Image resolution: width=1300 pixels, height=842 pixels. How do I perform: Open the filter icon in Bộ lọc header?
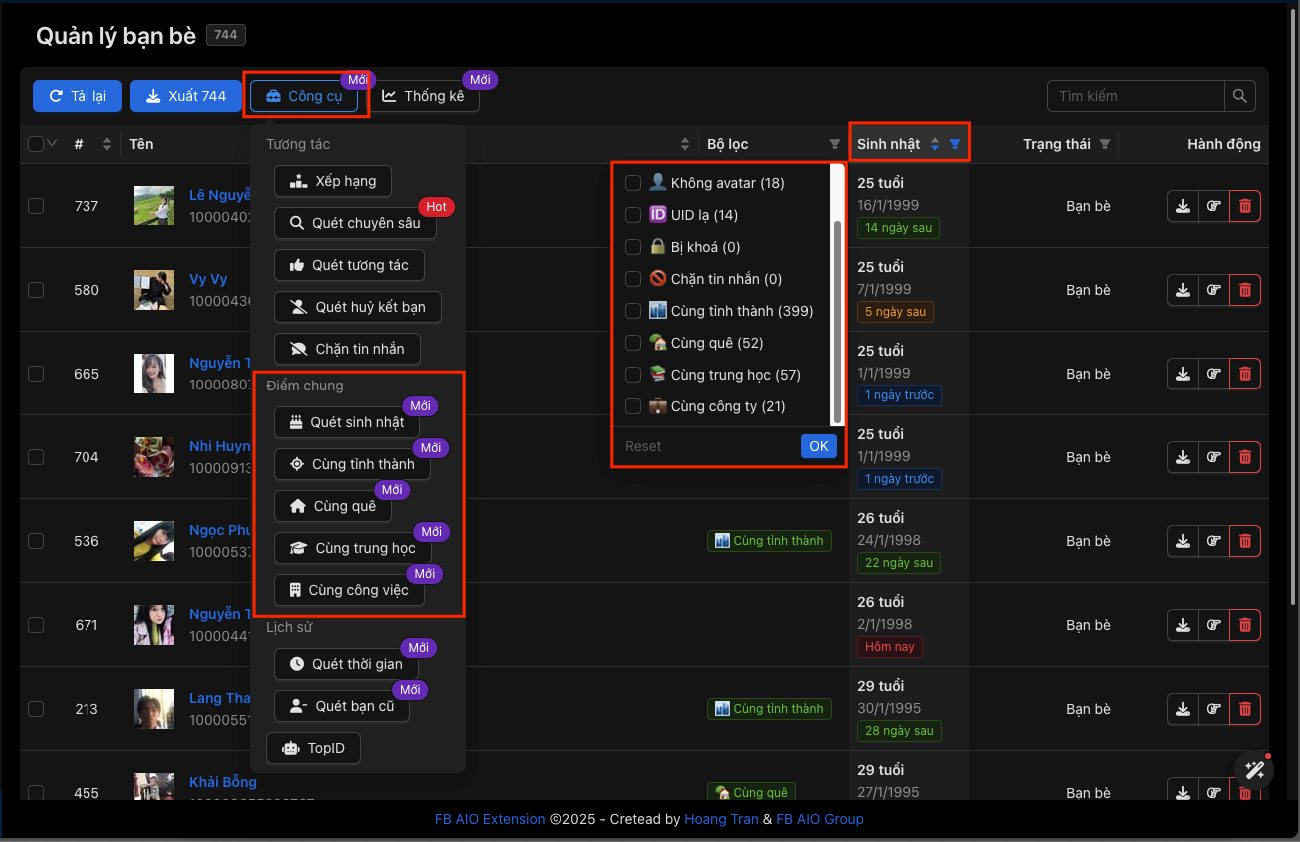pos(835,144)
